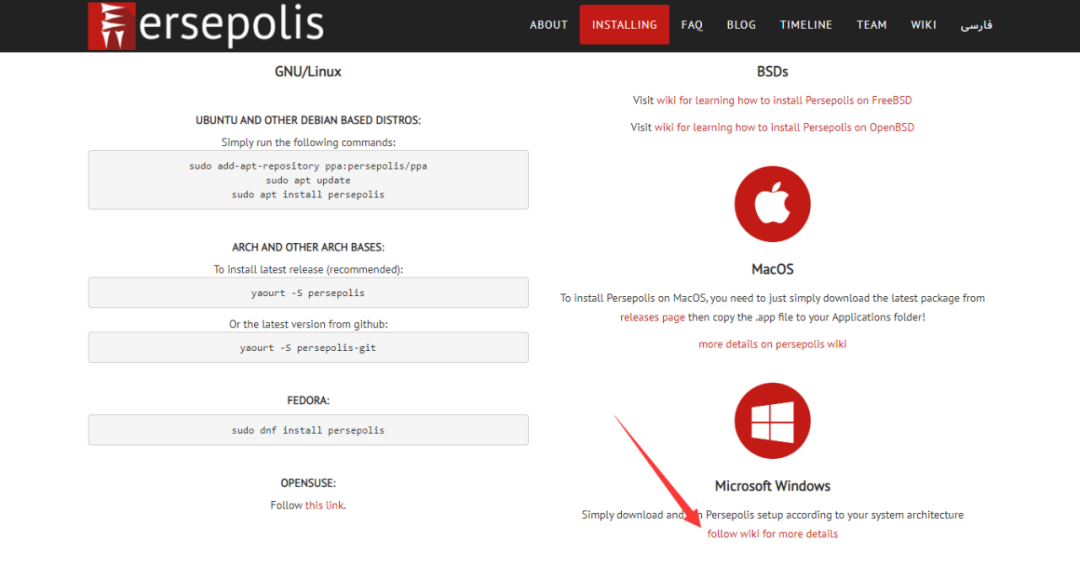
Task: Follow wiki for more details link
Action: coord(772,534)
